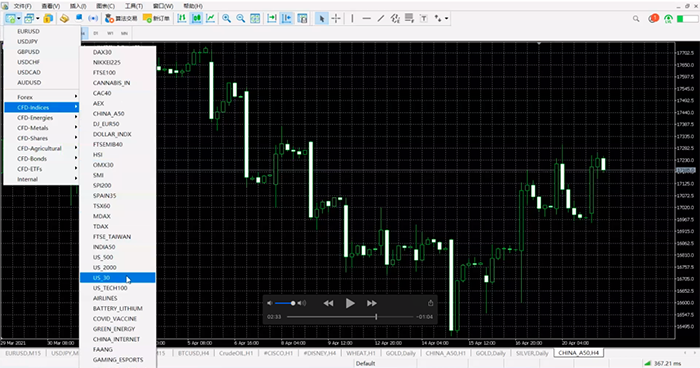Click the zoom out magnifier icon
700x368 pixels.
241,18
